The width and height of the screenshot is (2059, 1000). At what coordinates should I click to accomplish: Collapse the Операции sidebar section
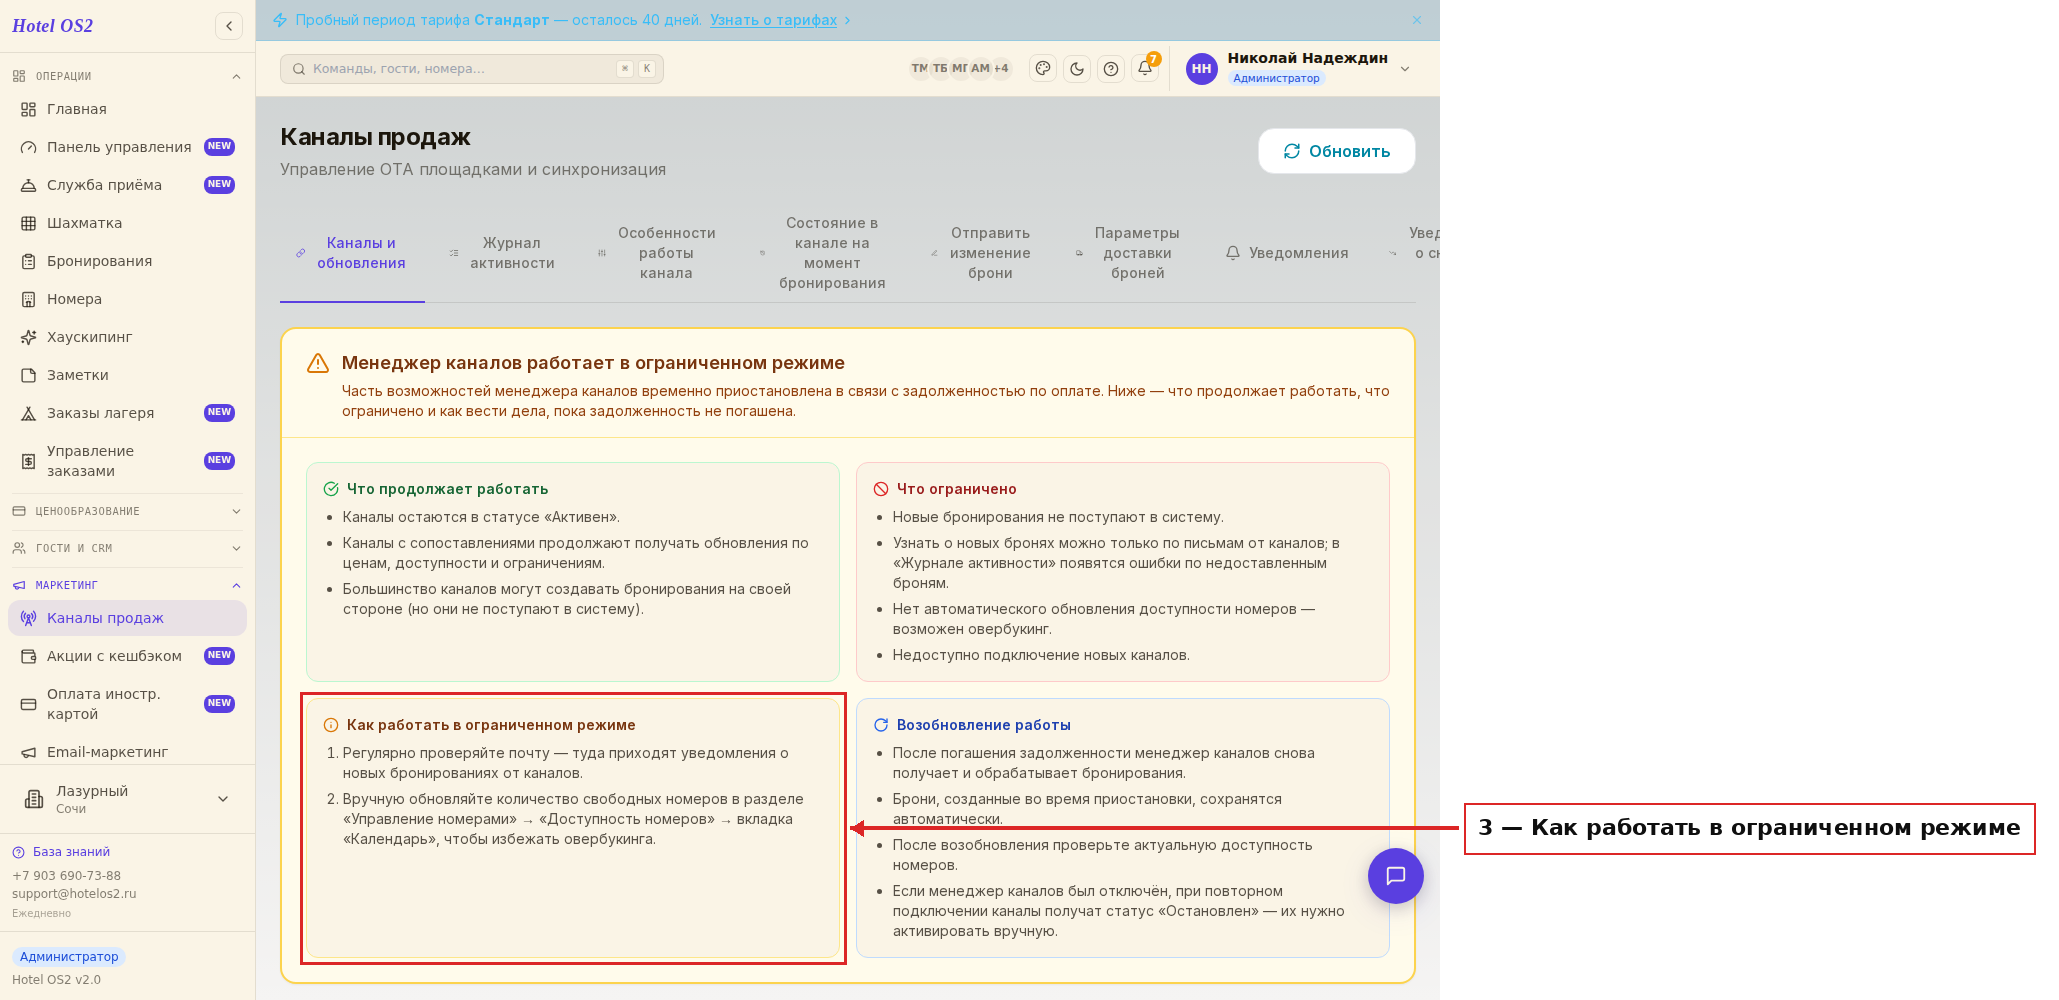pyautogui.click(x=127, y=76)
